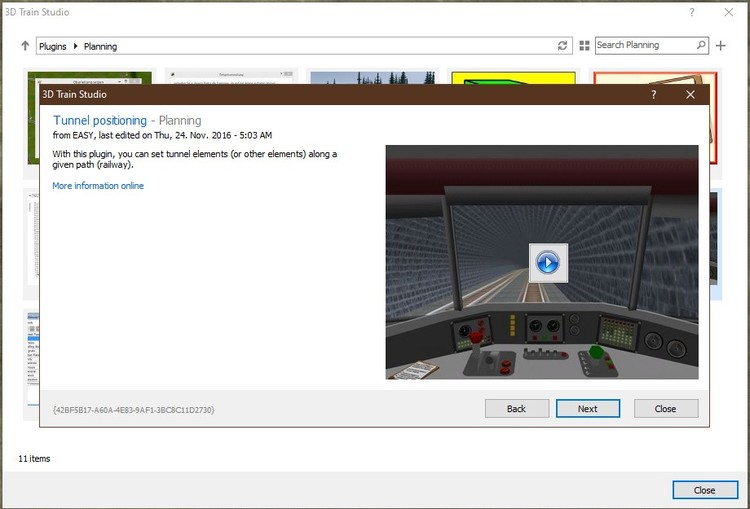Play the tunnel positioning preview video

tap(548, 263)
